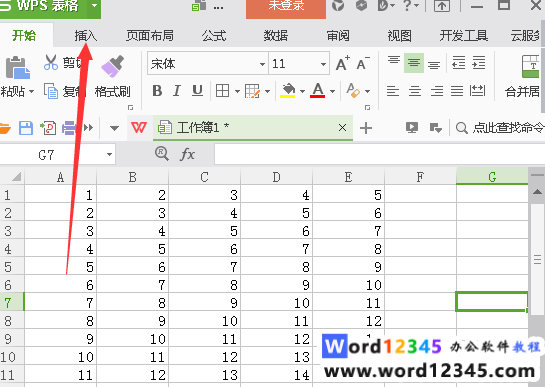Align text to bottom
Image resolution: width=545 pixels, height=387 pixels.
click(434, 64)
